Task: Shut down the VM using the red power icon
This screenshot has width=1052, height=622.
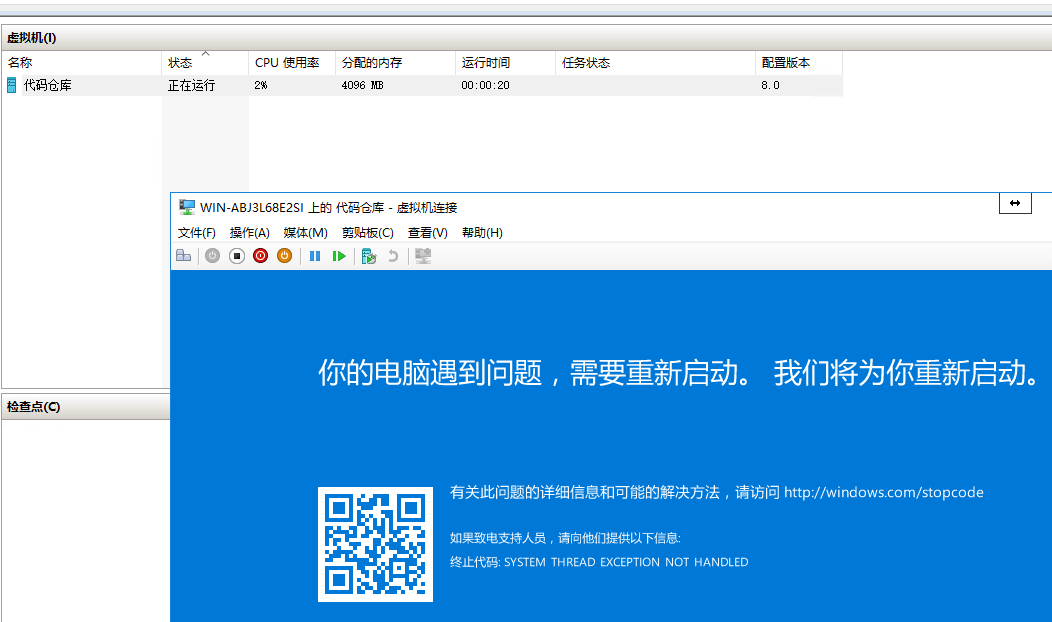Action: [x=261, y=256]
